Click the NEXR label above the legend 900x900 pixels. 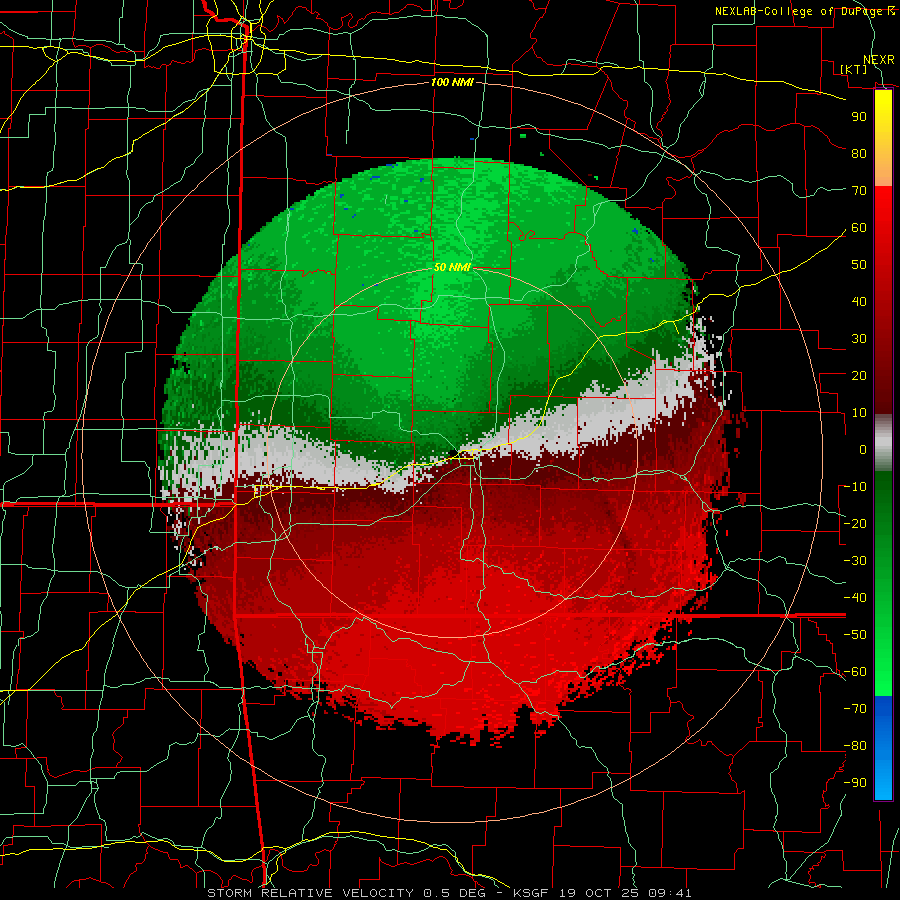click(879, 59)
